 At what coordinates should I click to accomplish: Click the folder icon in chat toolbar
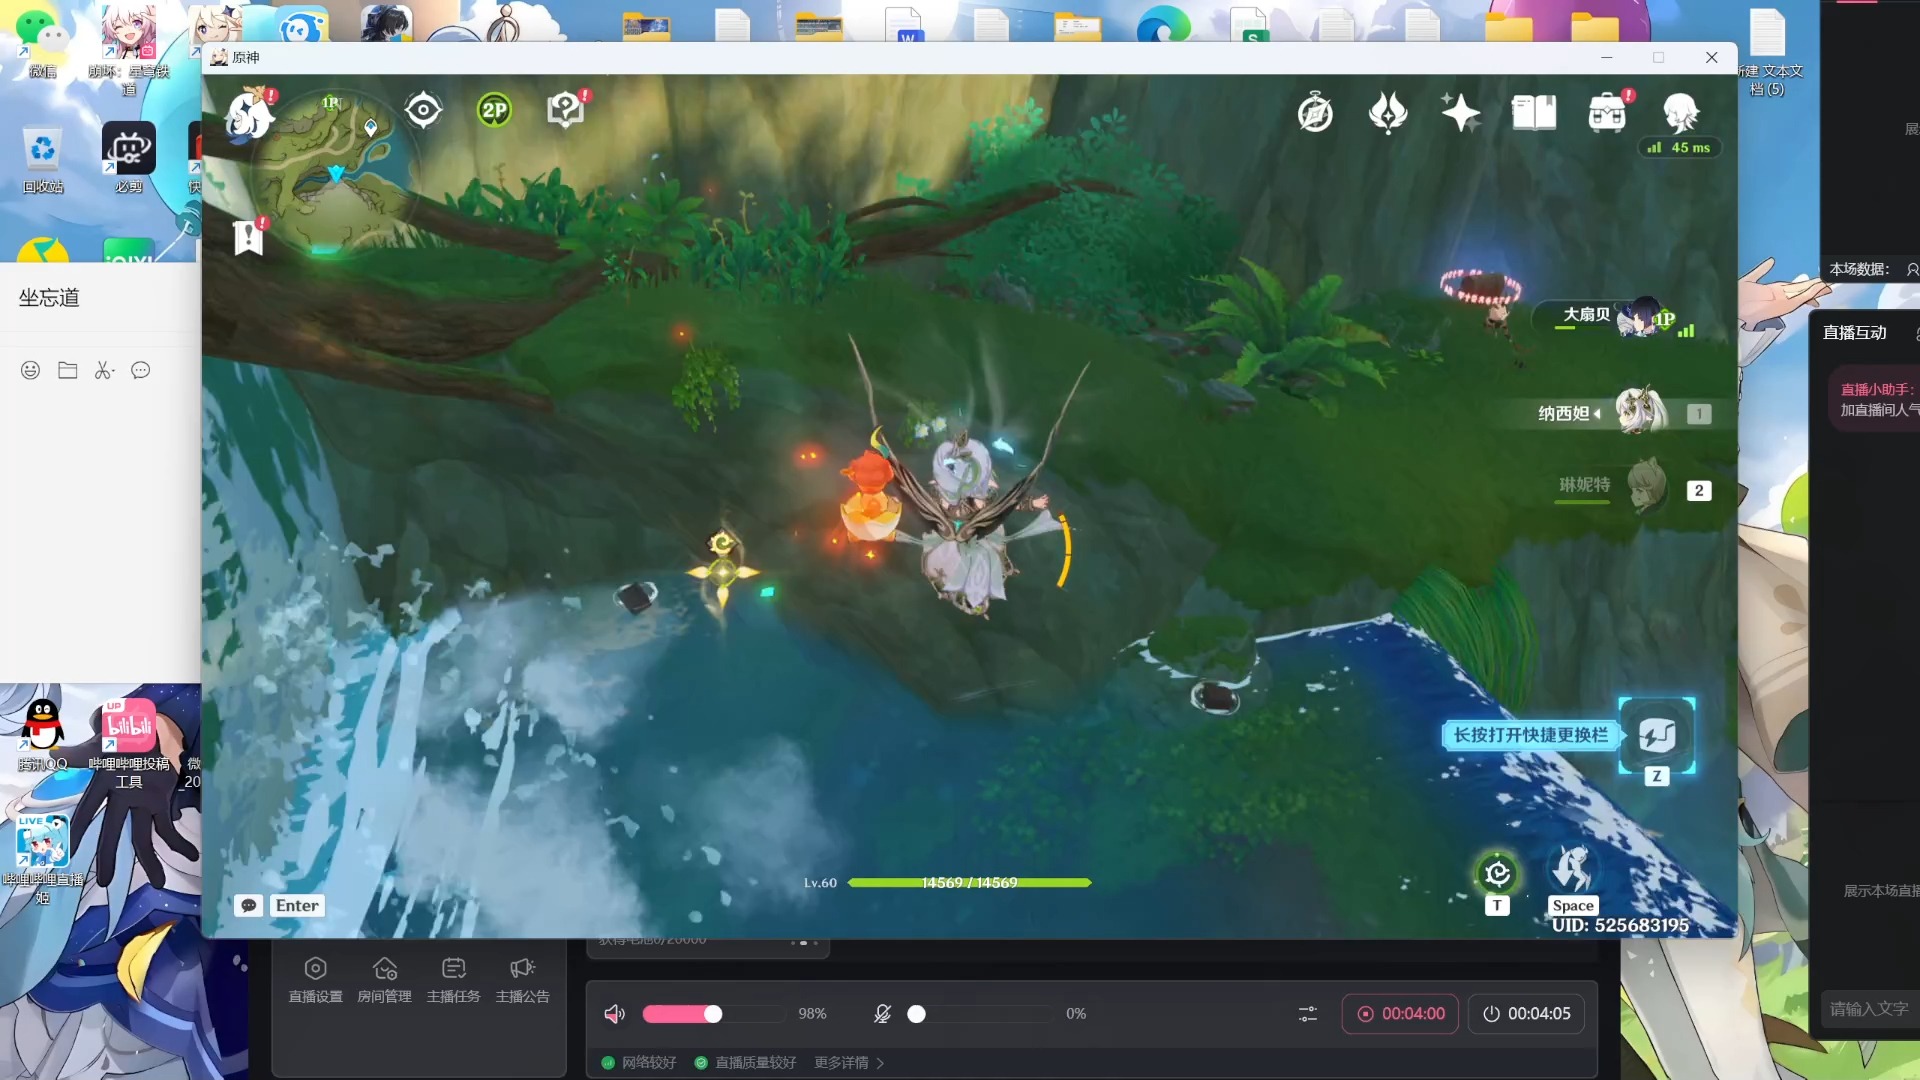pos(68,370)
